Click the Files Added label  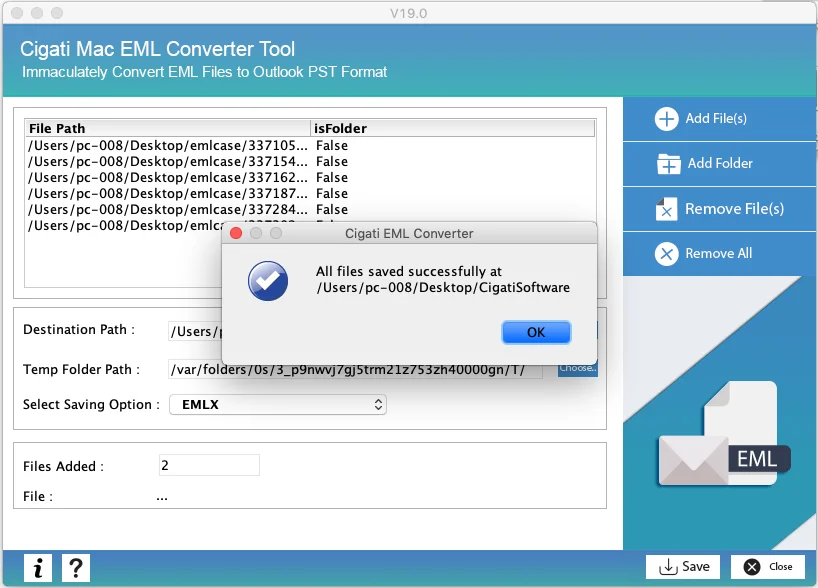(63, 466)
